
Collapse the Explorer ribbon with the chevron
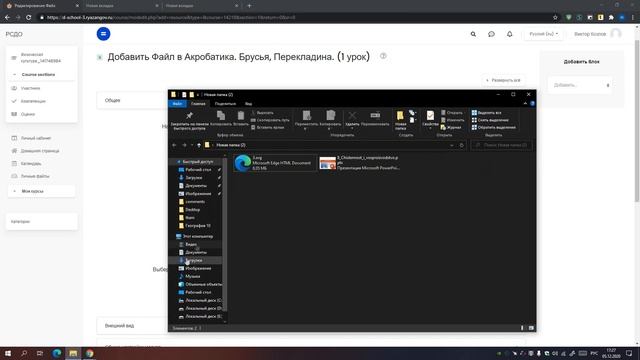(525, 104)
